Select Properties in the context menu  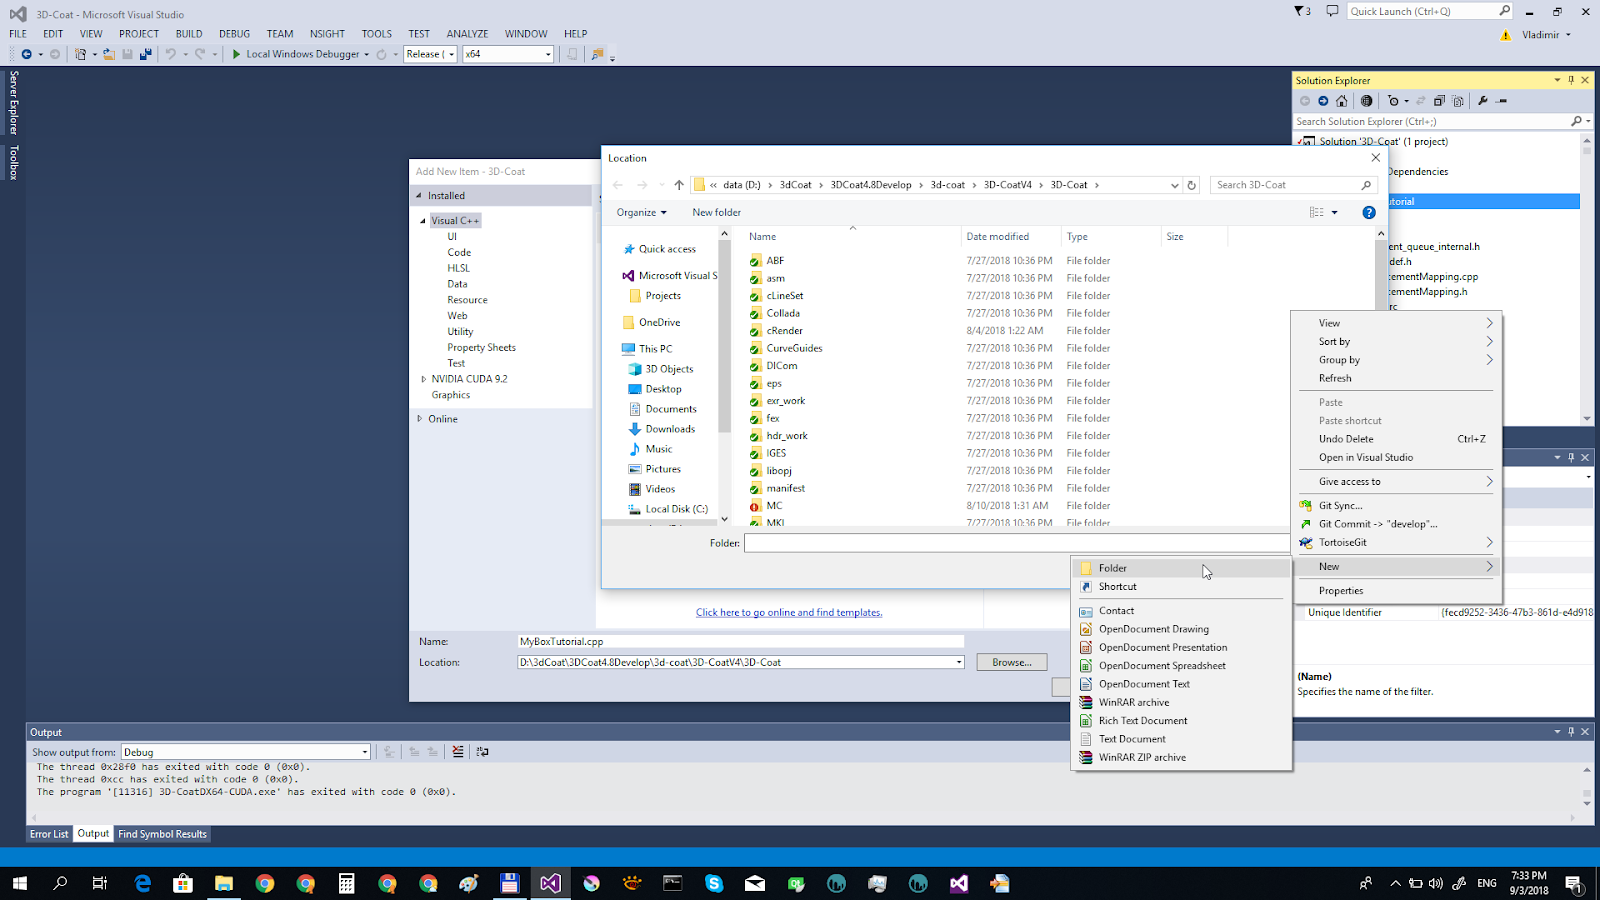pyautogui.click(x=1396, y=590)
